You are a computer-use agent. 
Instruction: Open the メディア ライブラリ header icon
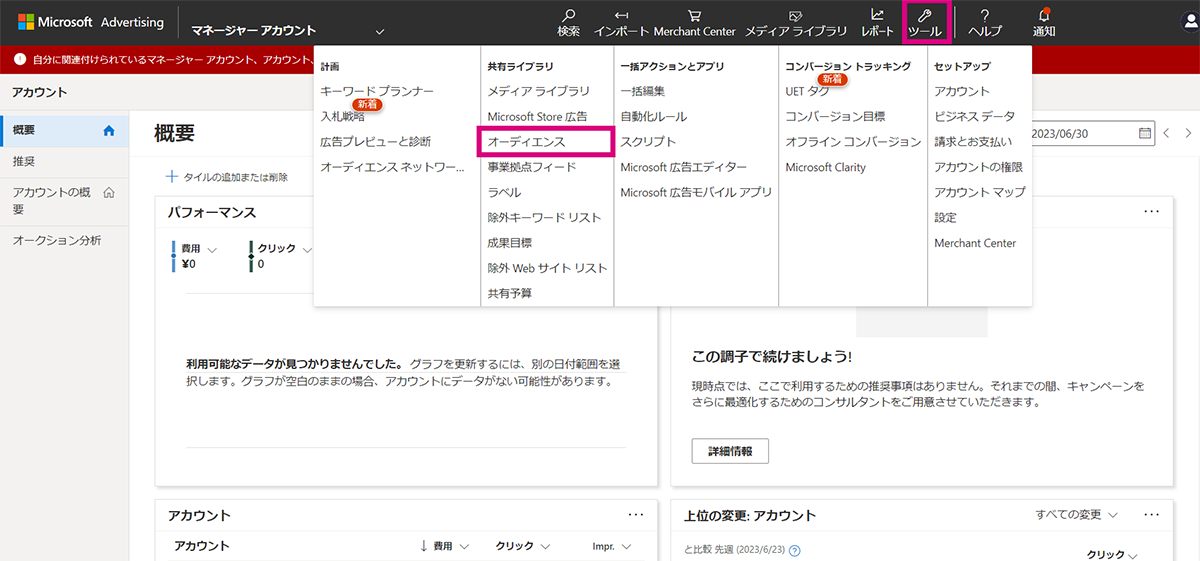(x=796, y=15)
